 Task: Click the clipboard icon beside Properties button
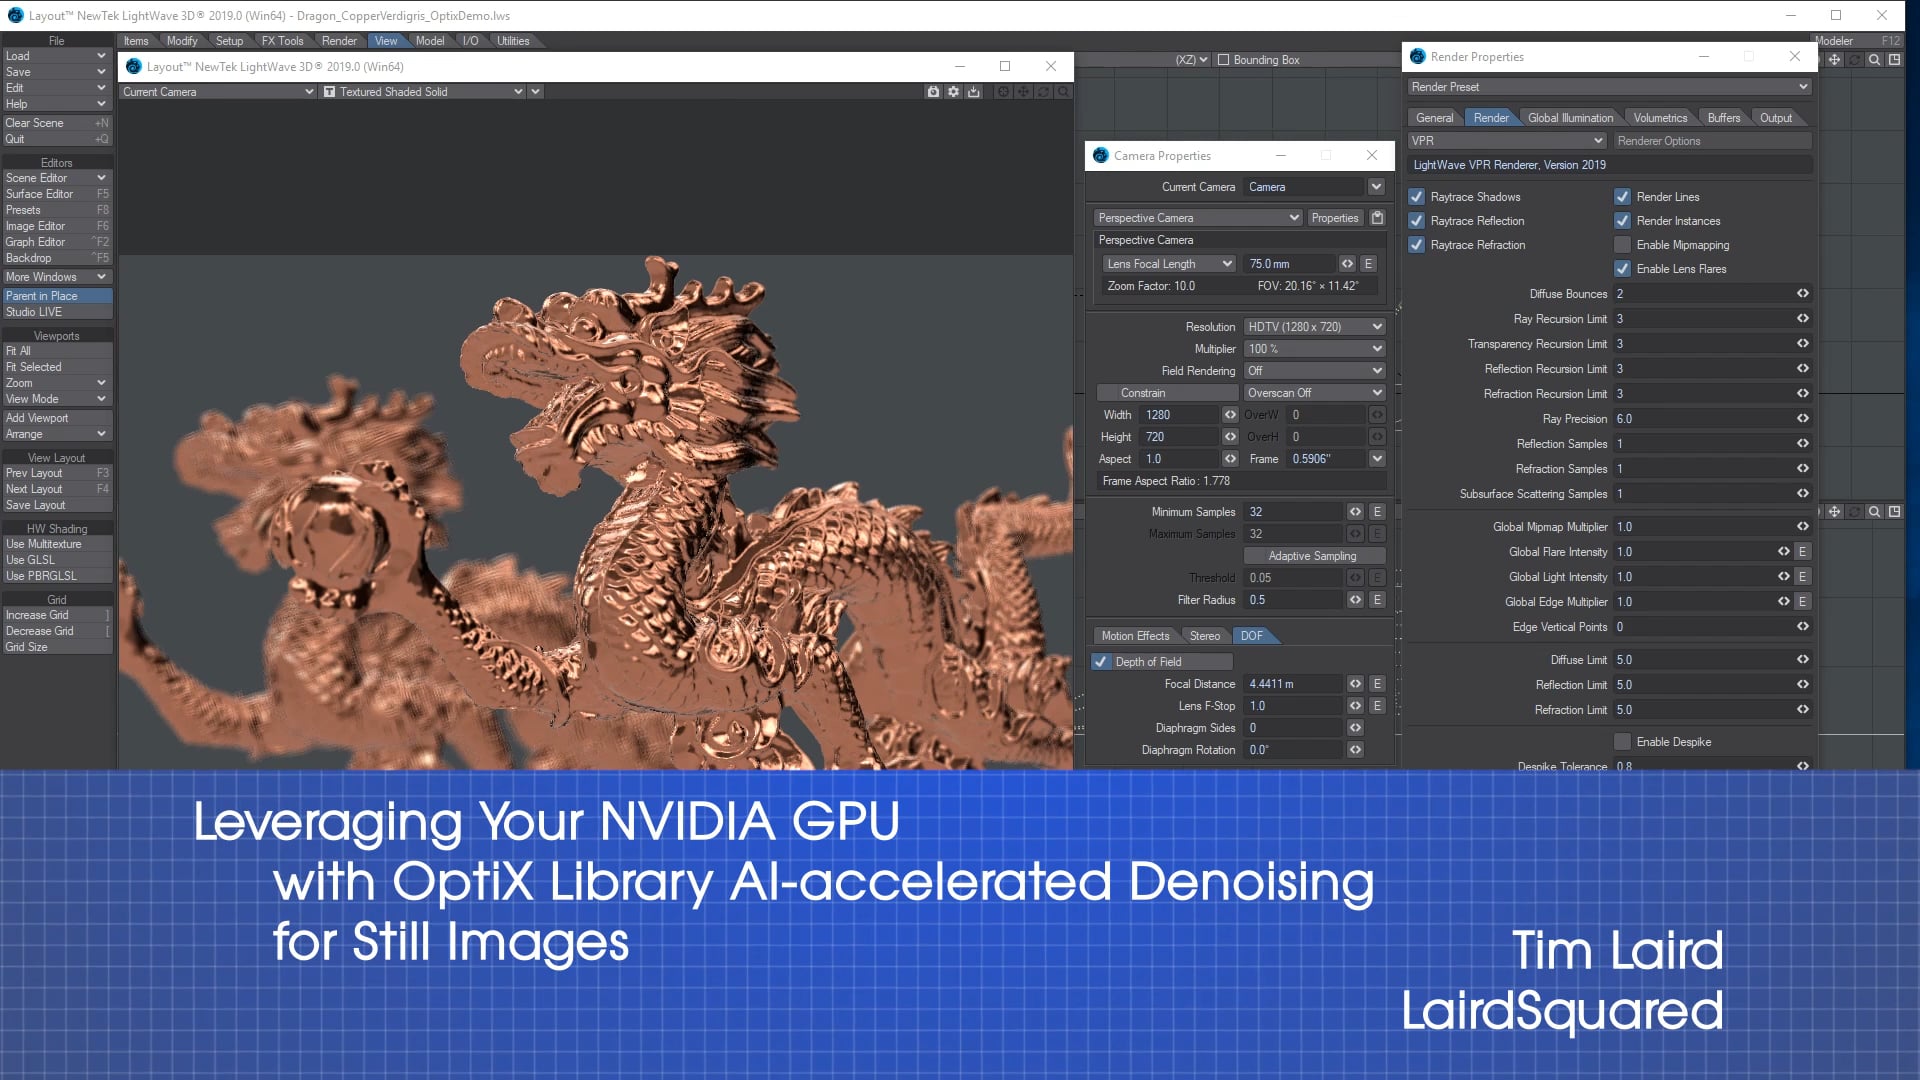1377,218
